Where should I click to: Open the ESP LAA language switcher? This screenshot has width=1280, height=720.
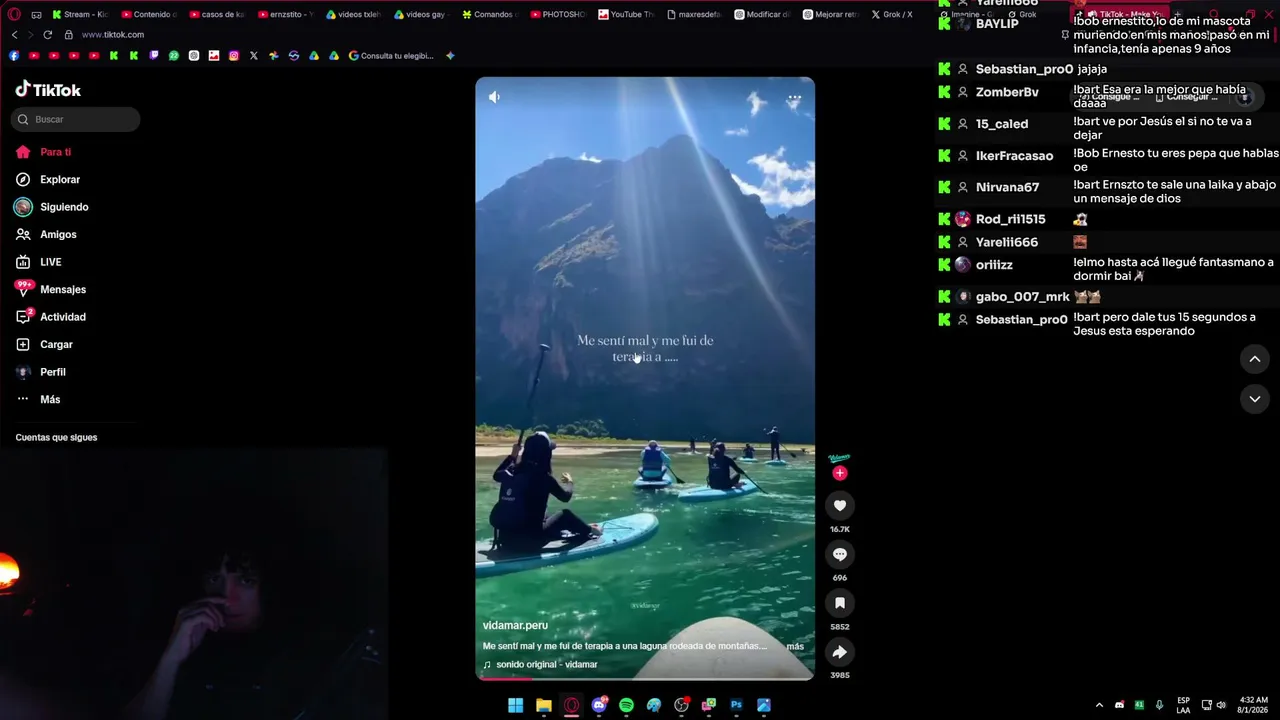point(1184,705)
